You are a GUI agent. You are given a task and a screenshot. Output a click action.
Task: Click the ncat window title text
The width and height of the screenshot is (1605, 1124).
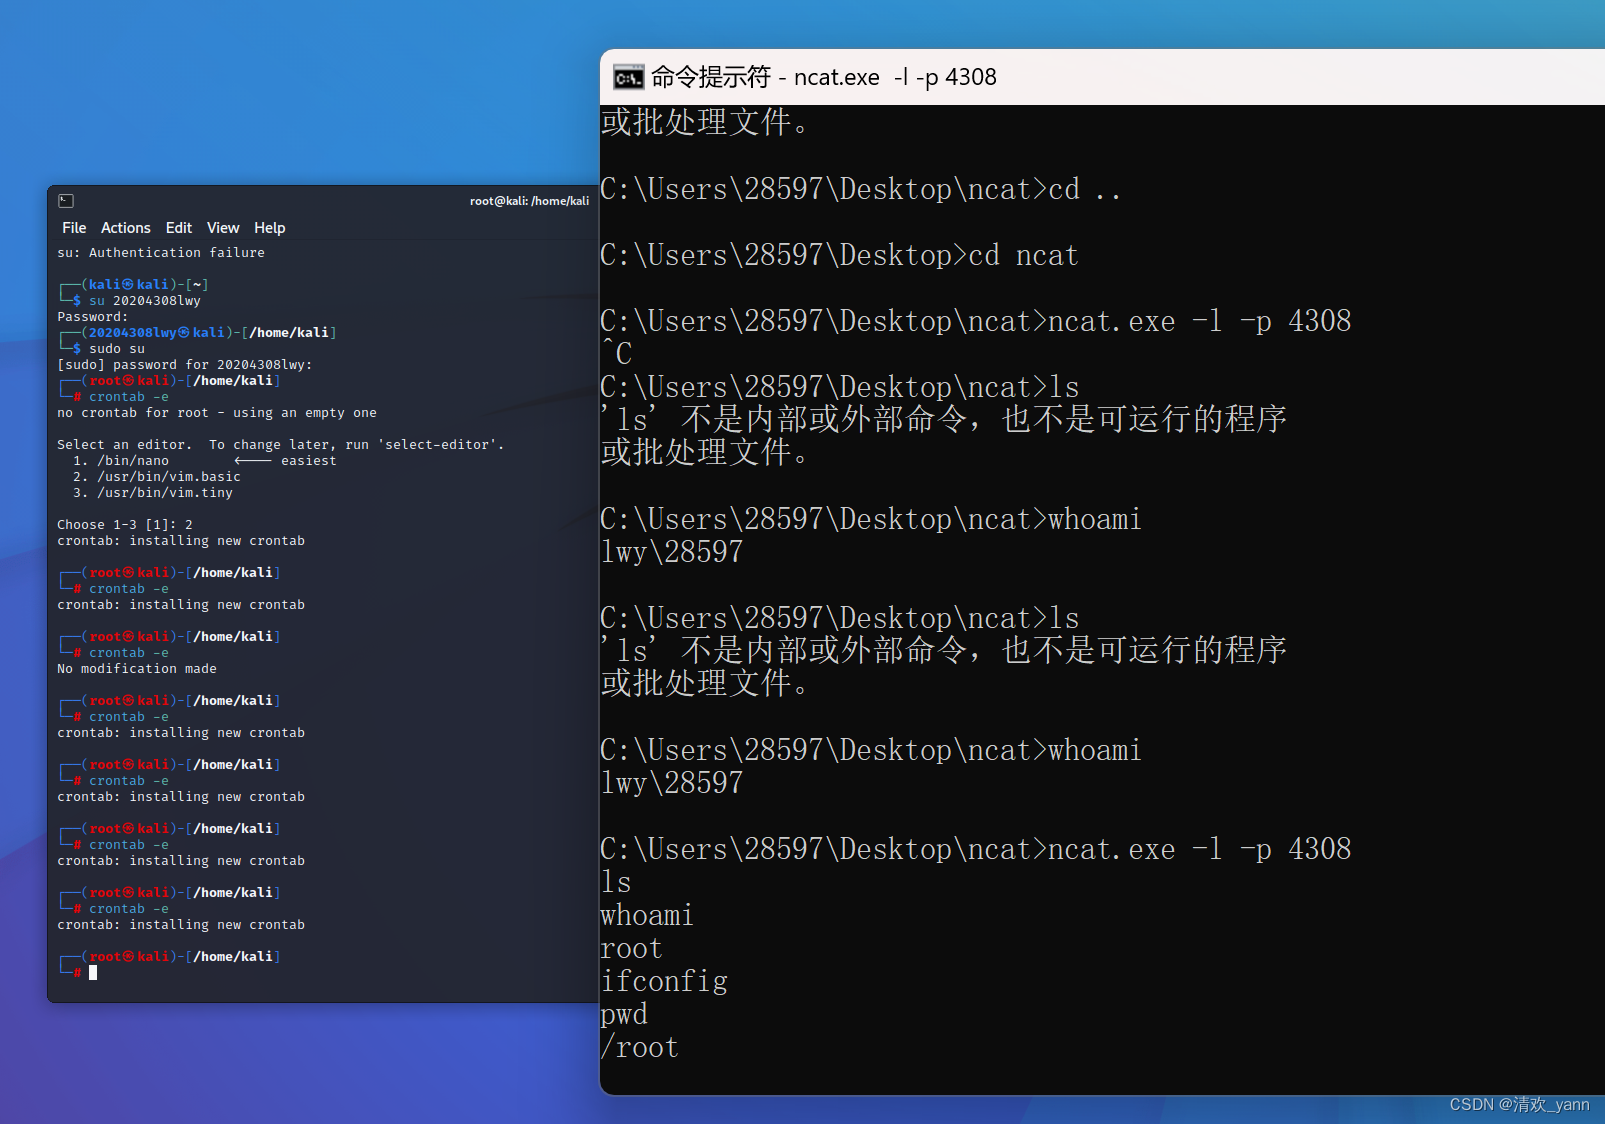[823, 77]
